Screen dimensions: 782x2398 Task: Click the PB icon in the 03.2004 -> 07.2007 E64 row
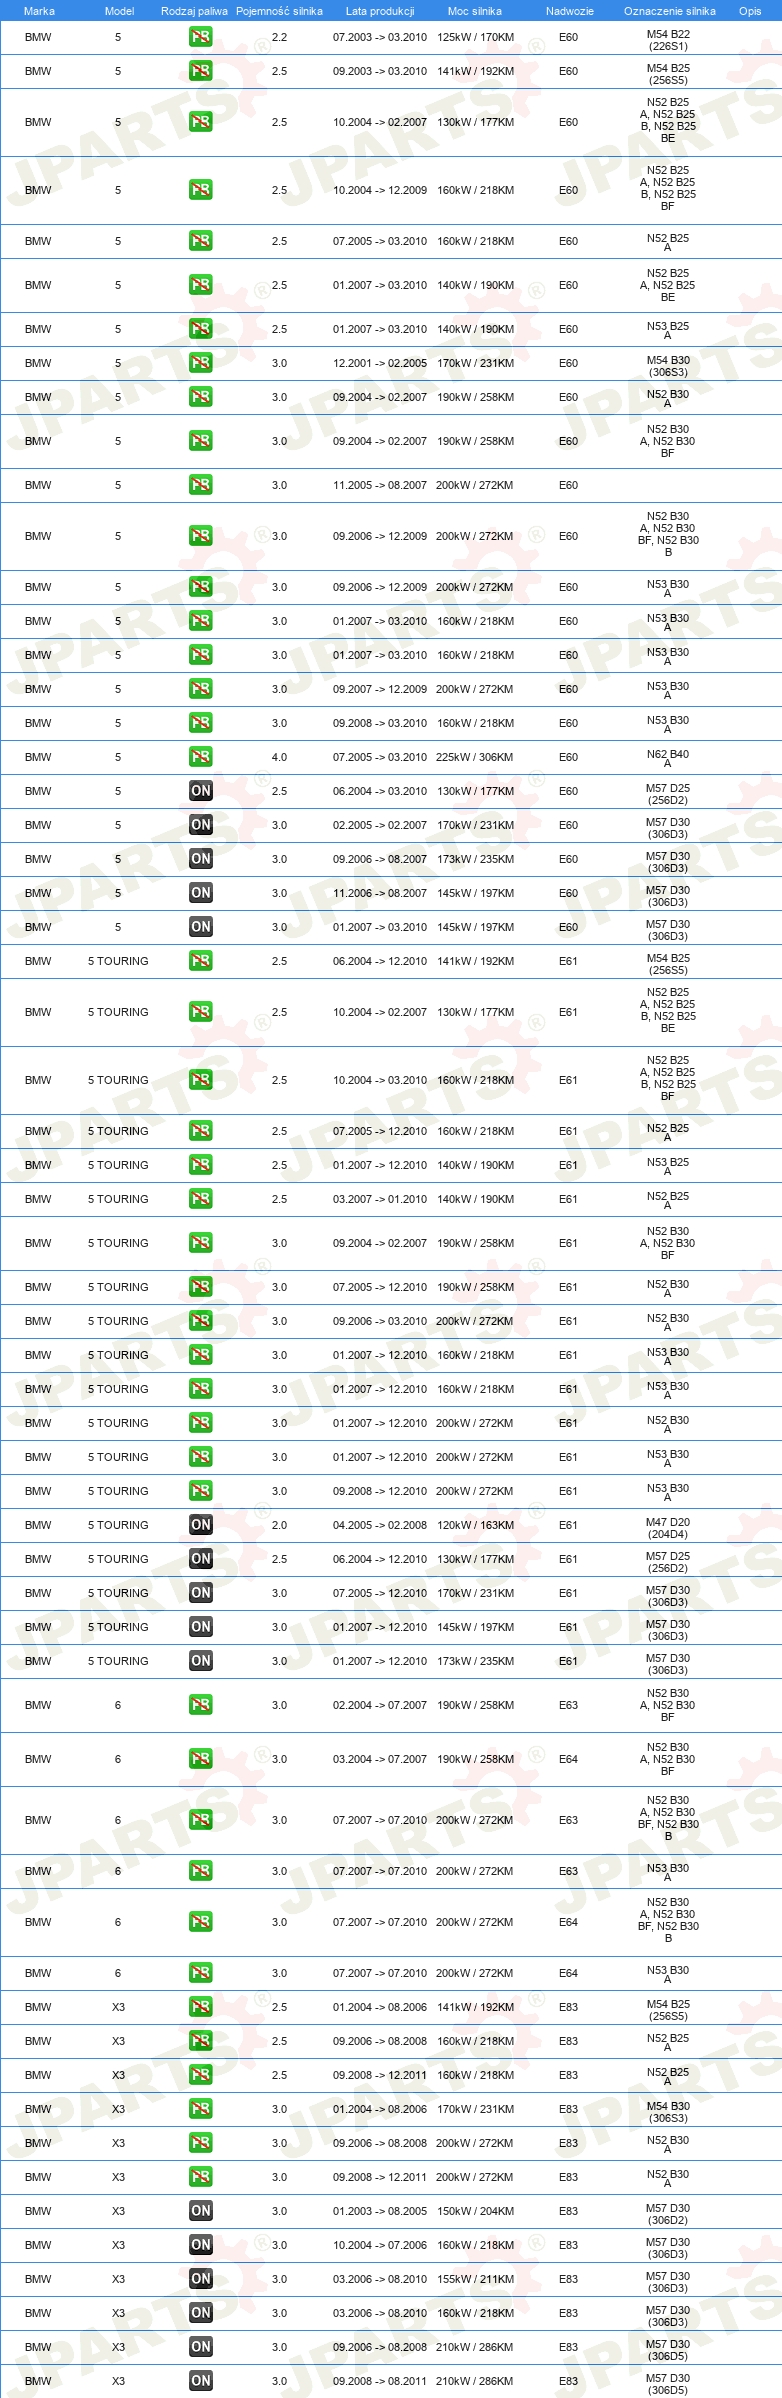[201, 1759]
